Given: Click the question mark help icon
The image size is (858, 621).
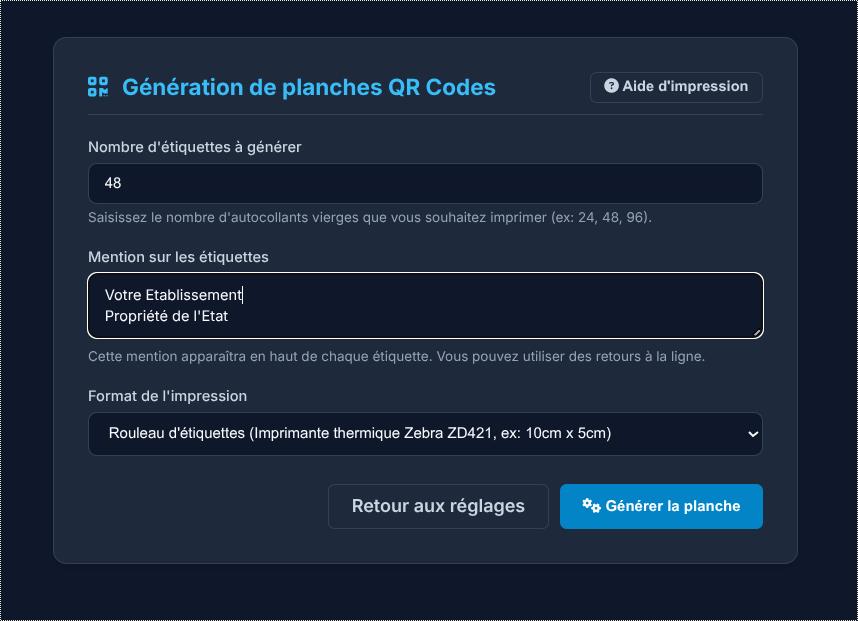Looking at the screenshot, I should point(611,86).
